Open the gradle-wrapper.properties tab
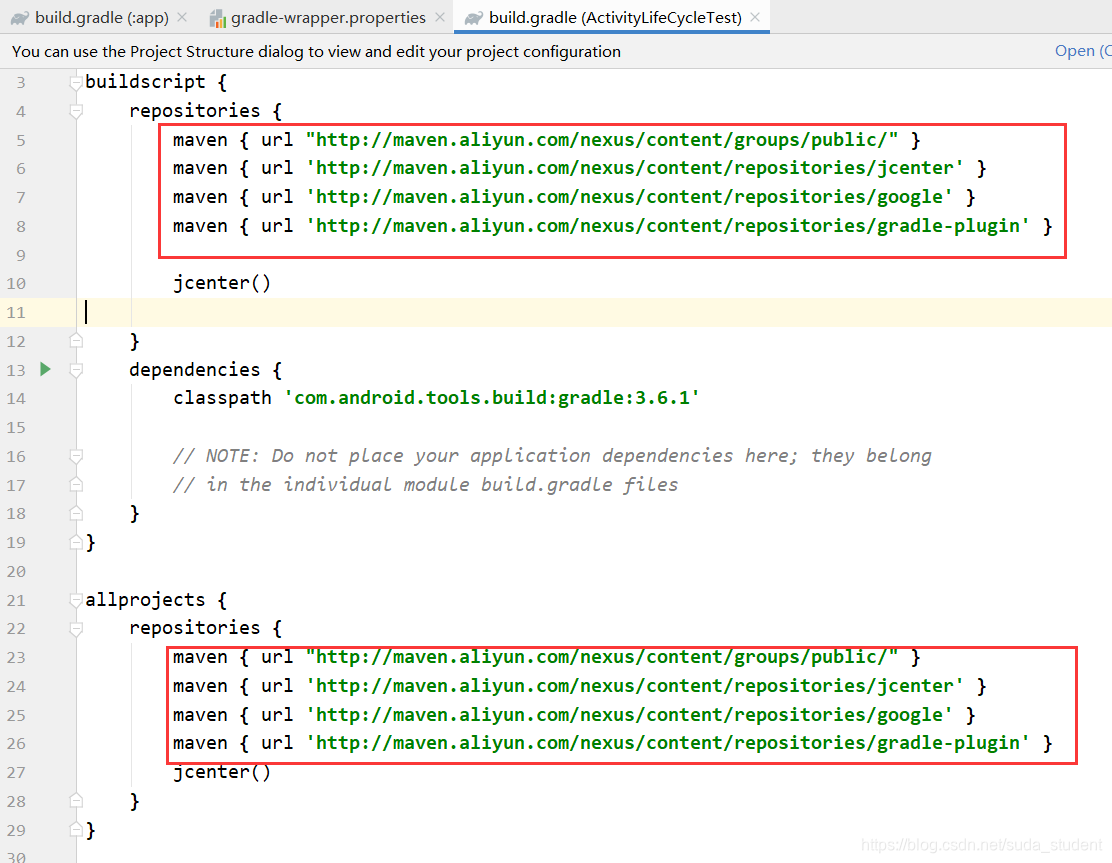Image resolution: width=1112 pixels, height=863 pixels. pyautogui.click(x=328, y=17)
